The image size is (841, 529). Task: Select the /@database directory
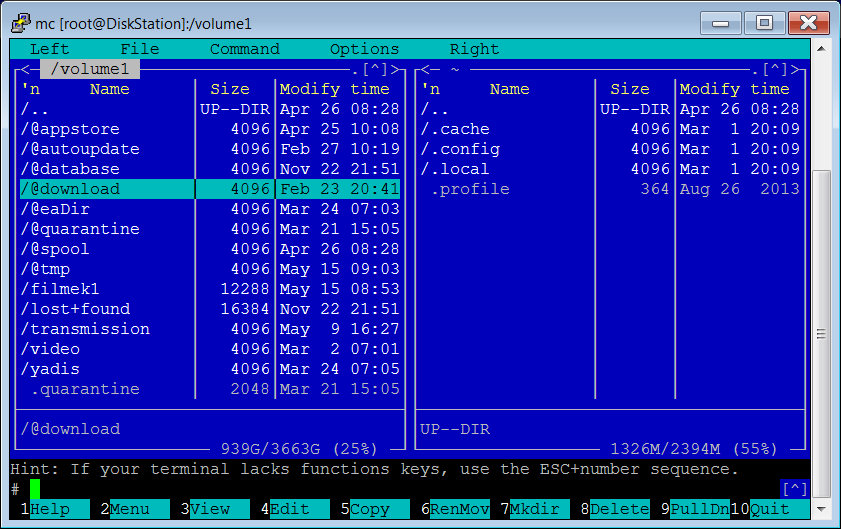coord(210,169)
